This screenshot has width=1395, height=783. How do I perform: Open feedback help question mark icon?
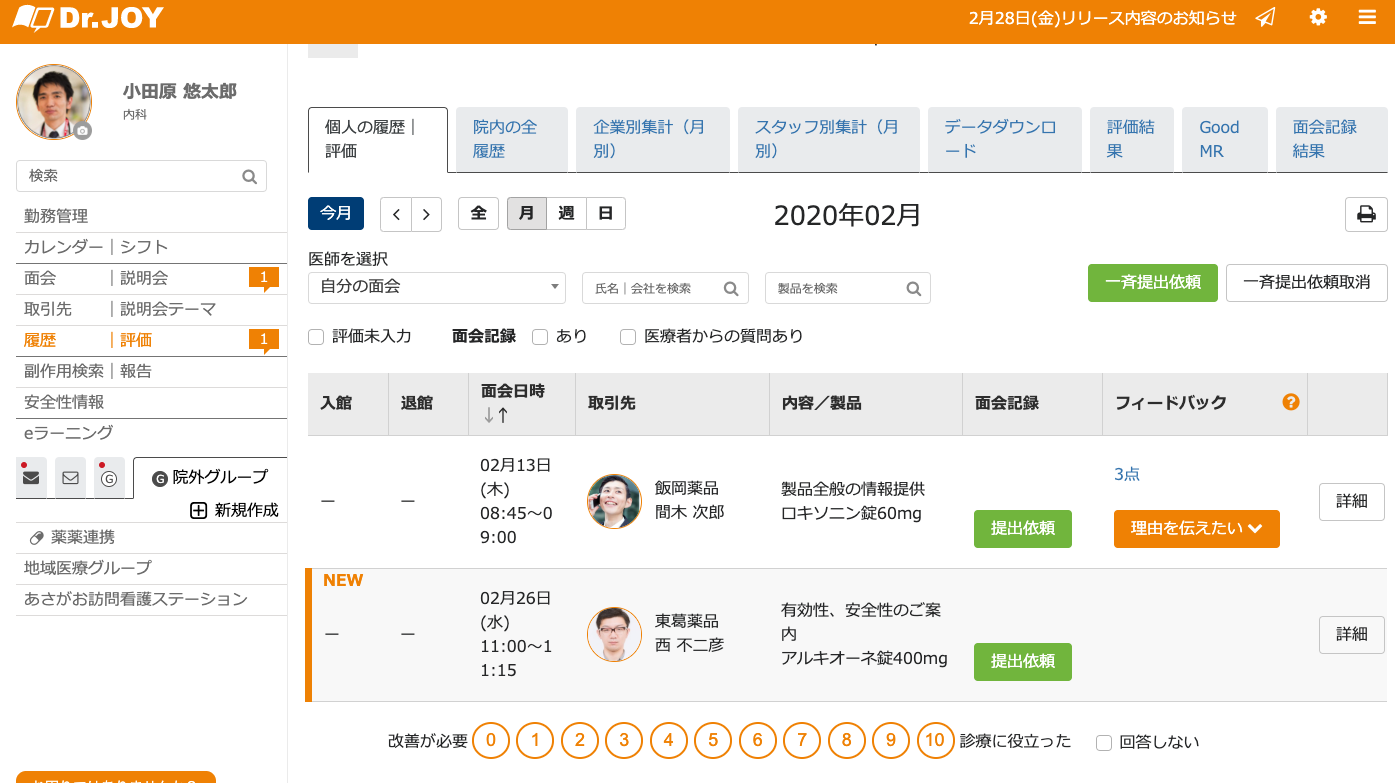point(1291,402)
